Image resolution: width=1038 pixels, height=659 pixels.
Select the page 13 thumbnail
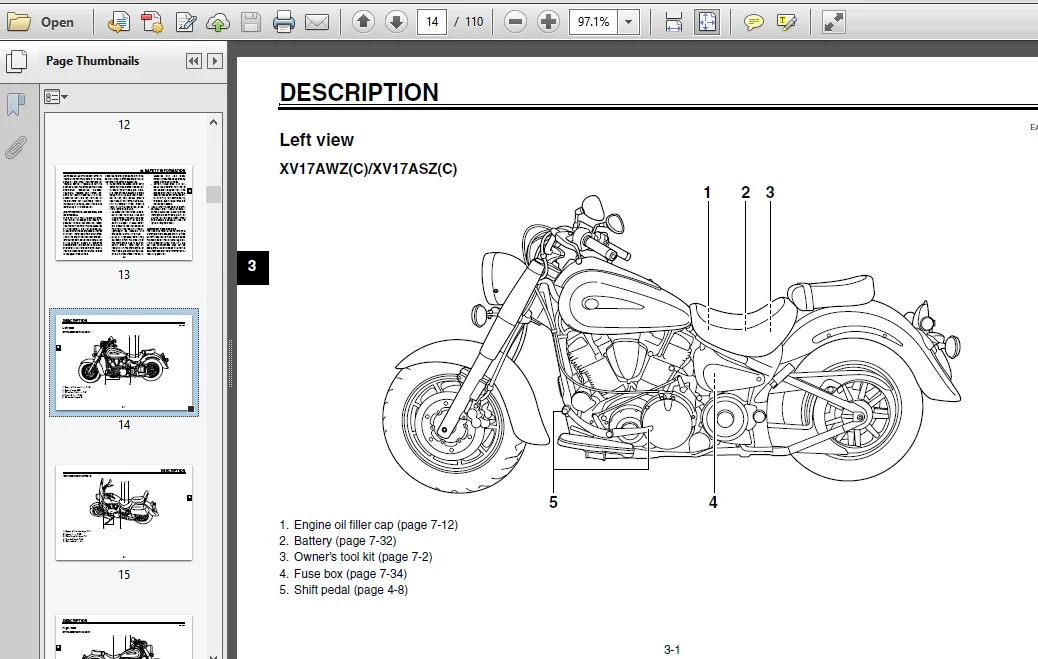pos(124,212)
